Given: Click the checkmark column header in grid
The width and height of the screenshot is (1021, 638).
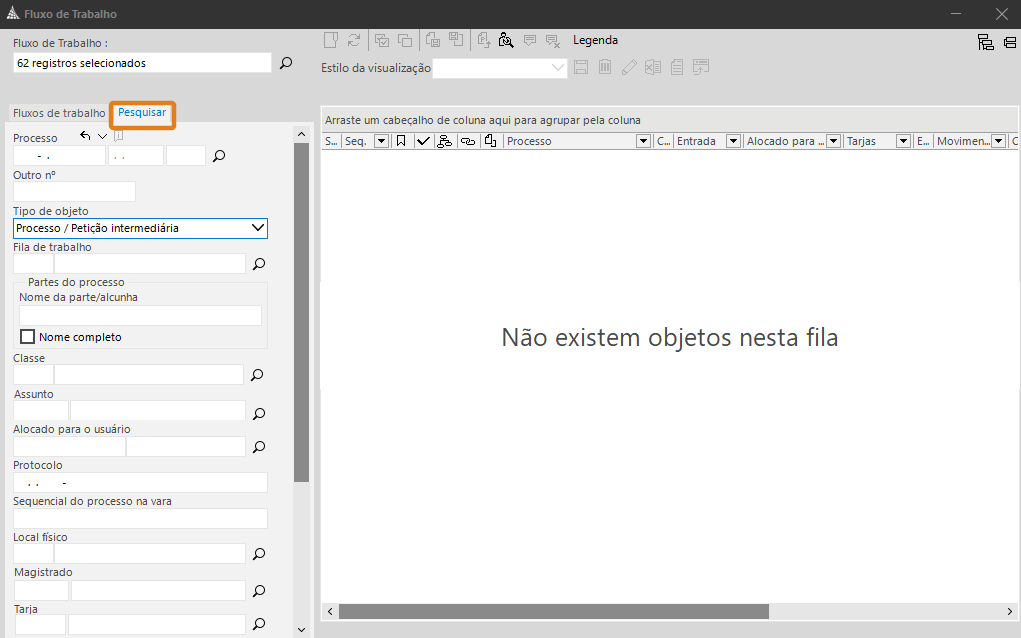Looking at the screenshot, I should 423,141.
